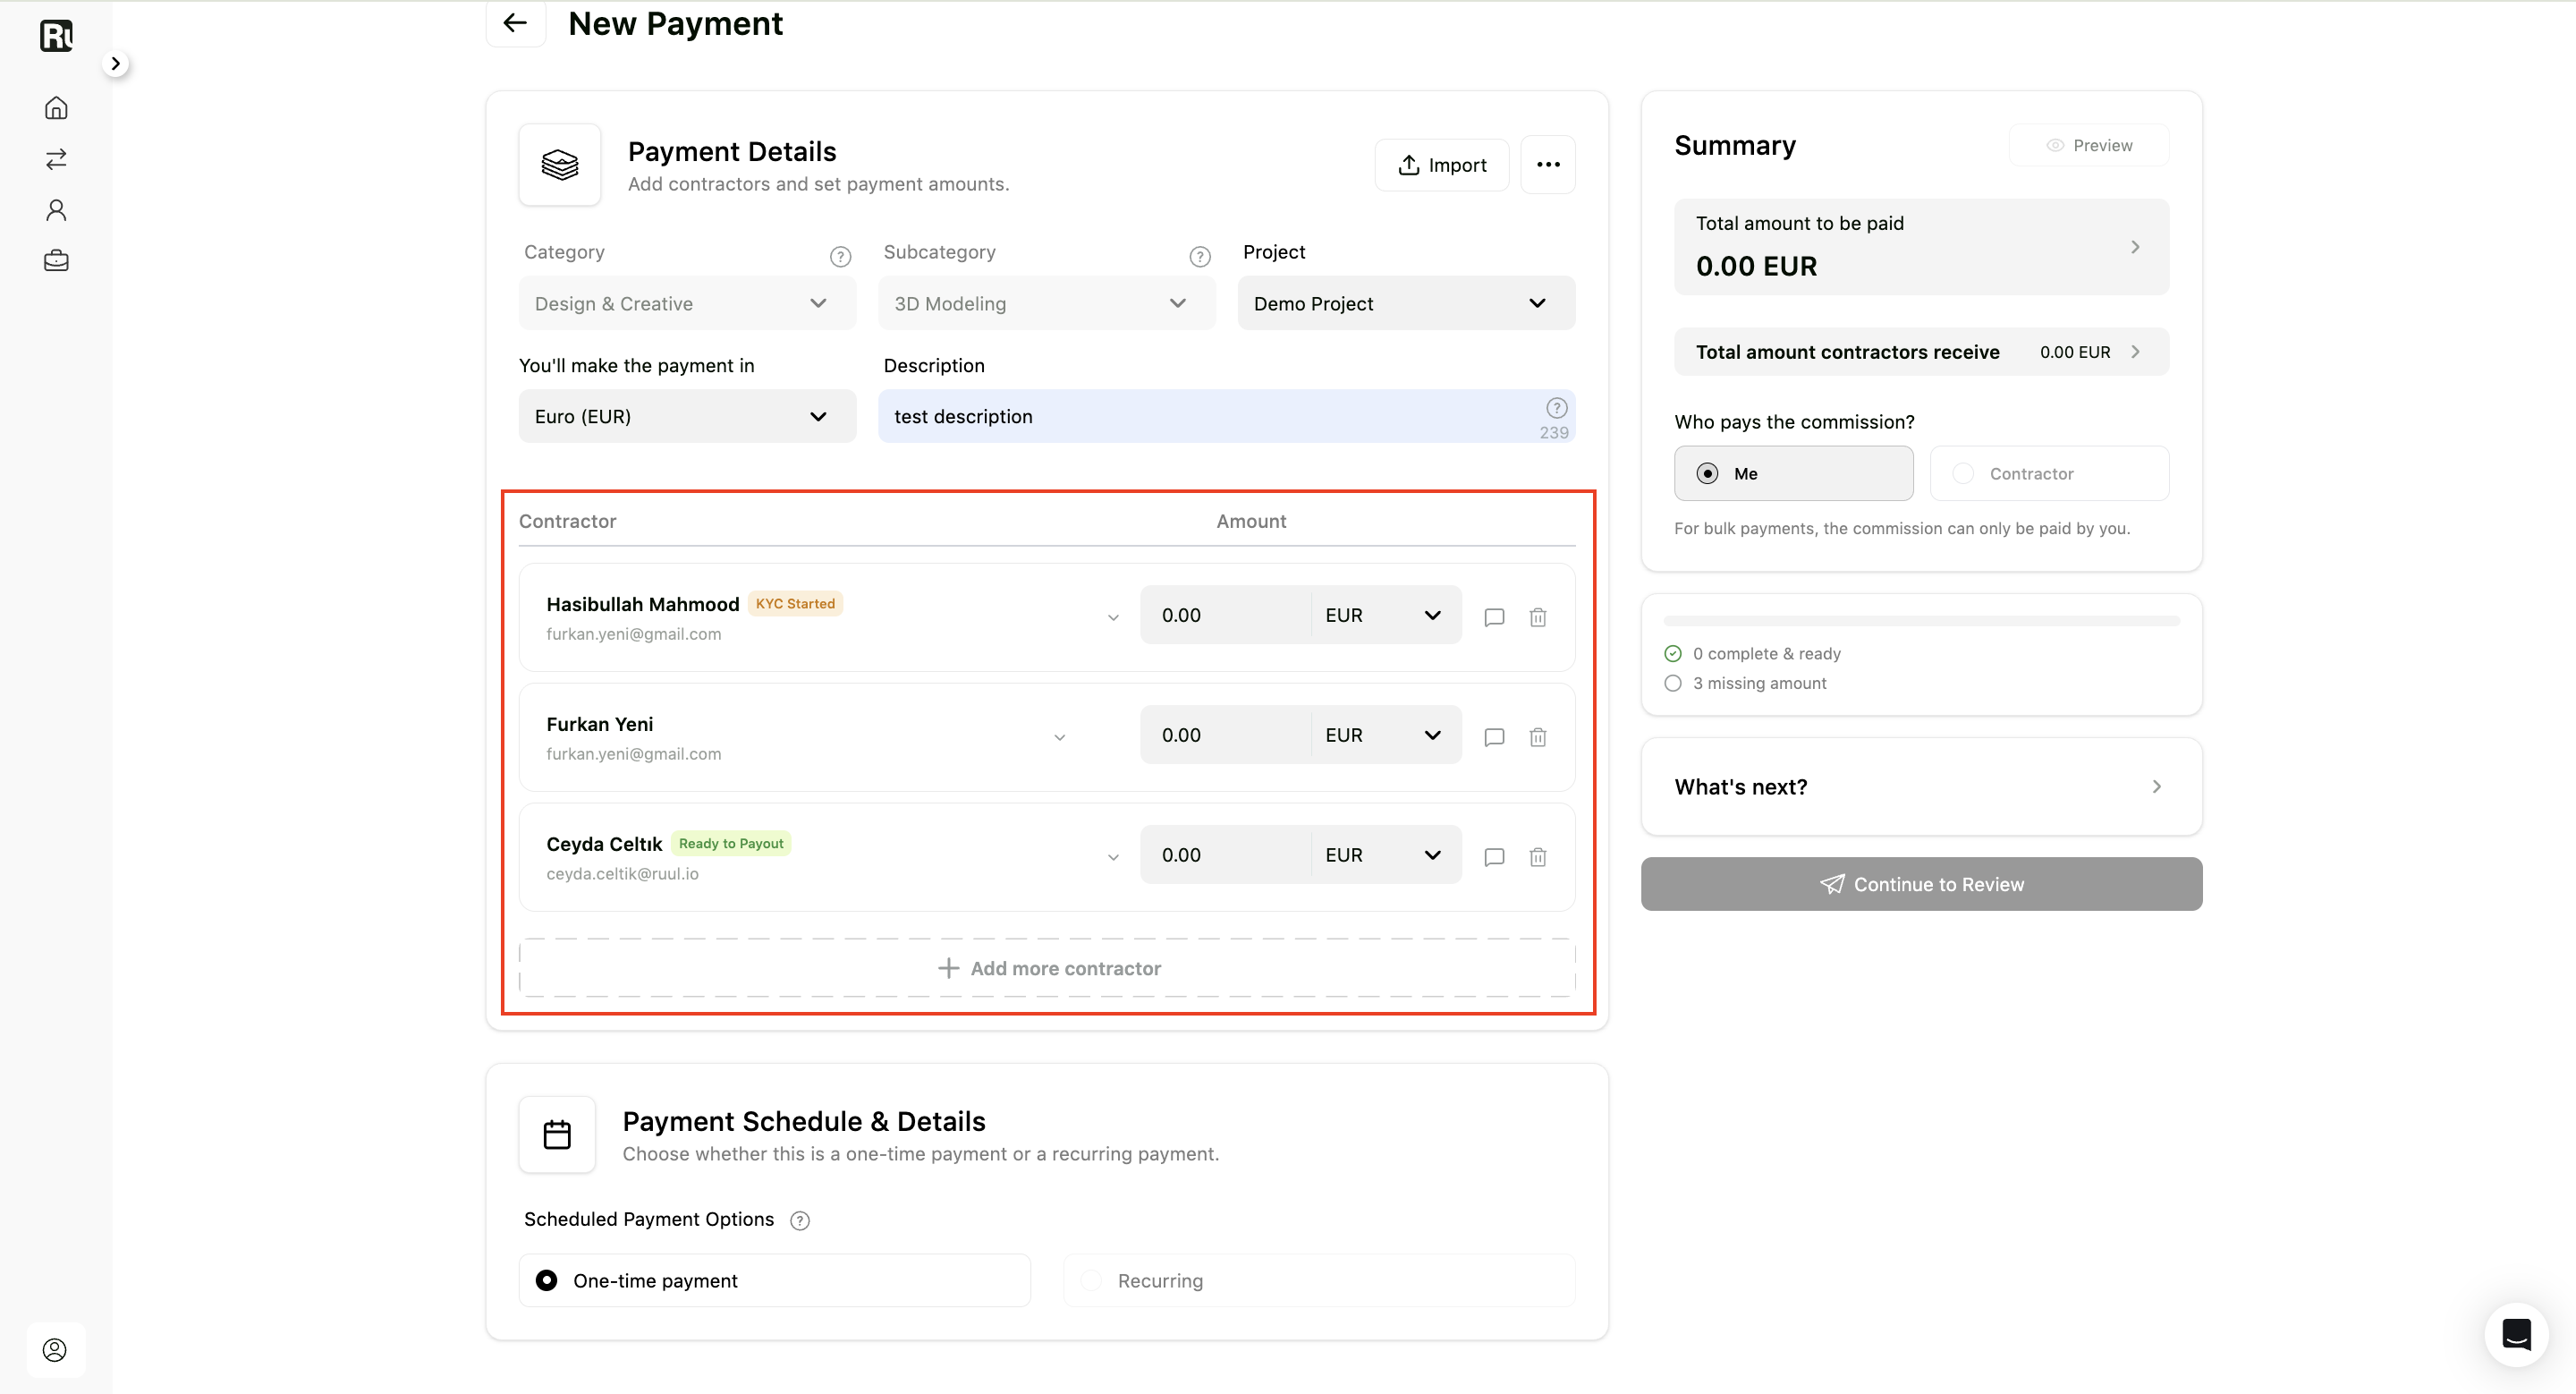Expand Hasibullah Mahmood contractor selector chevron
Viewport: 2576px width, 1394px height.
point(1113,618)
